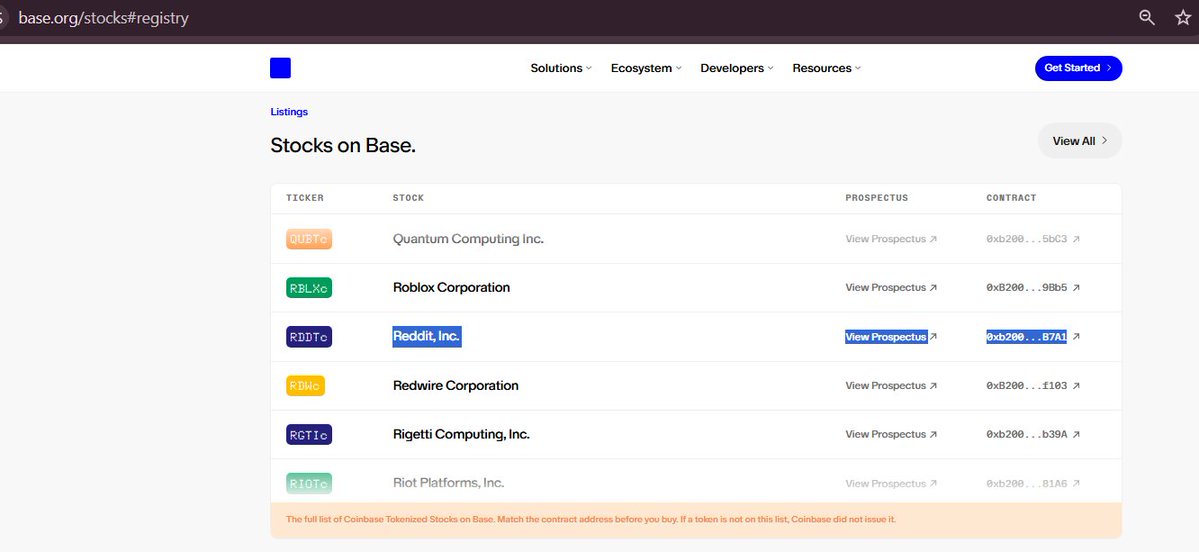Open View Prospectus for Roblox Corporation
Viewport: 1199px width, 552px height.
(x=885, y=288)
